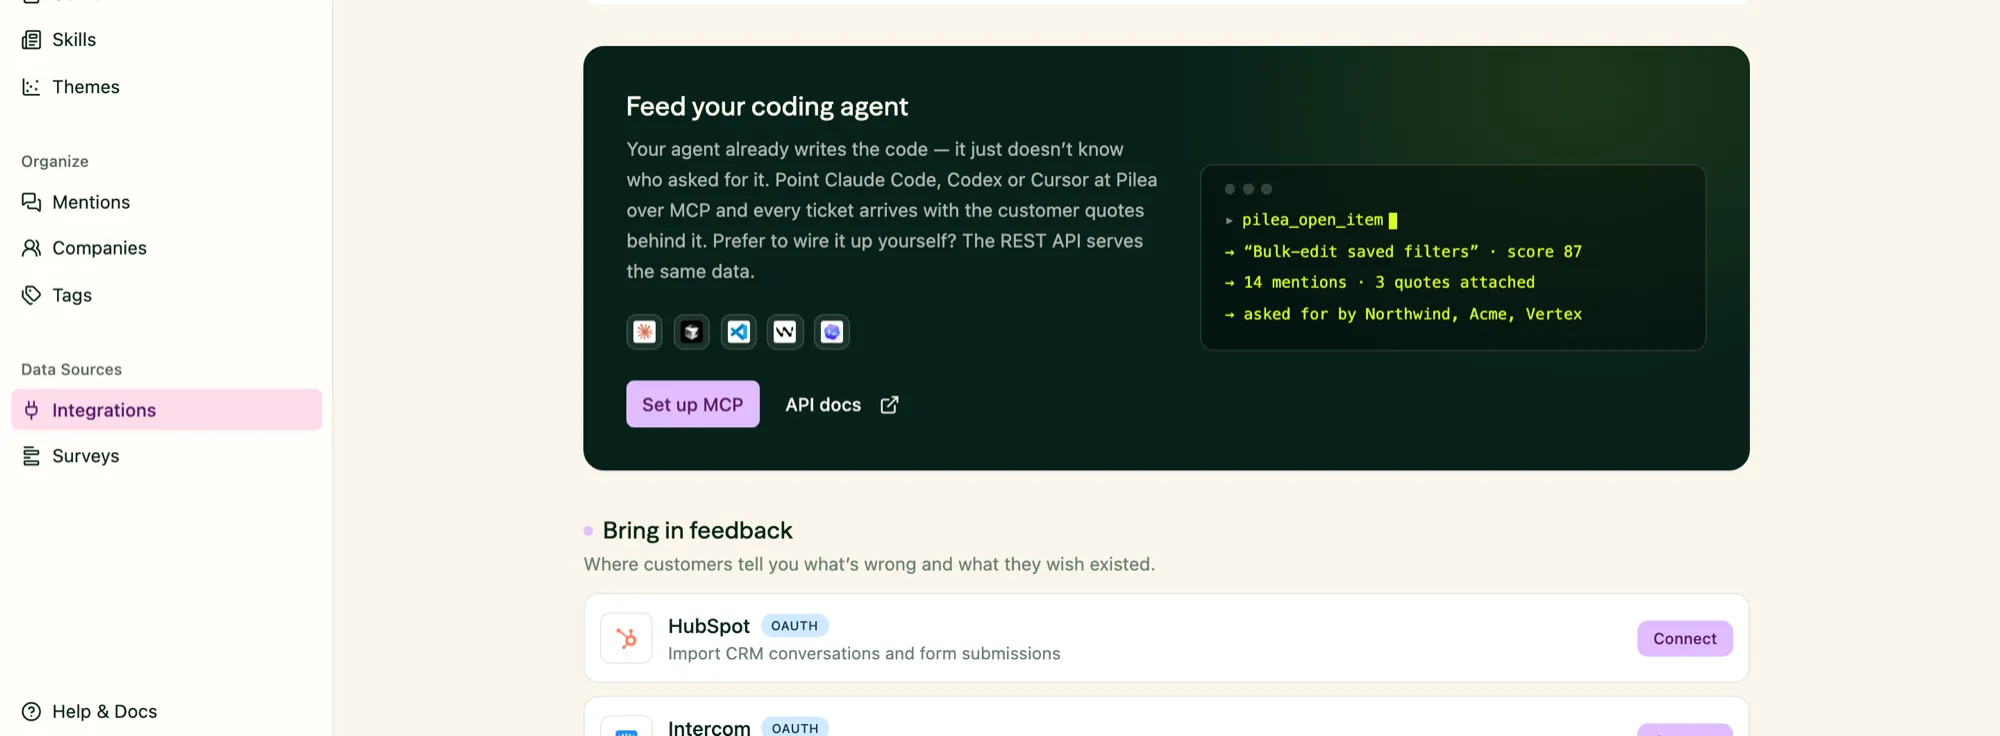This screenshot has width=2000, height=736.
Task: Click the "Feed your coding agent" heading
Action: (x=767, y=106)
